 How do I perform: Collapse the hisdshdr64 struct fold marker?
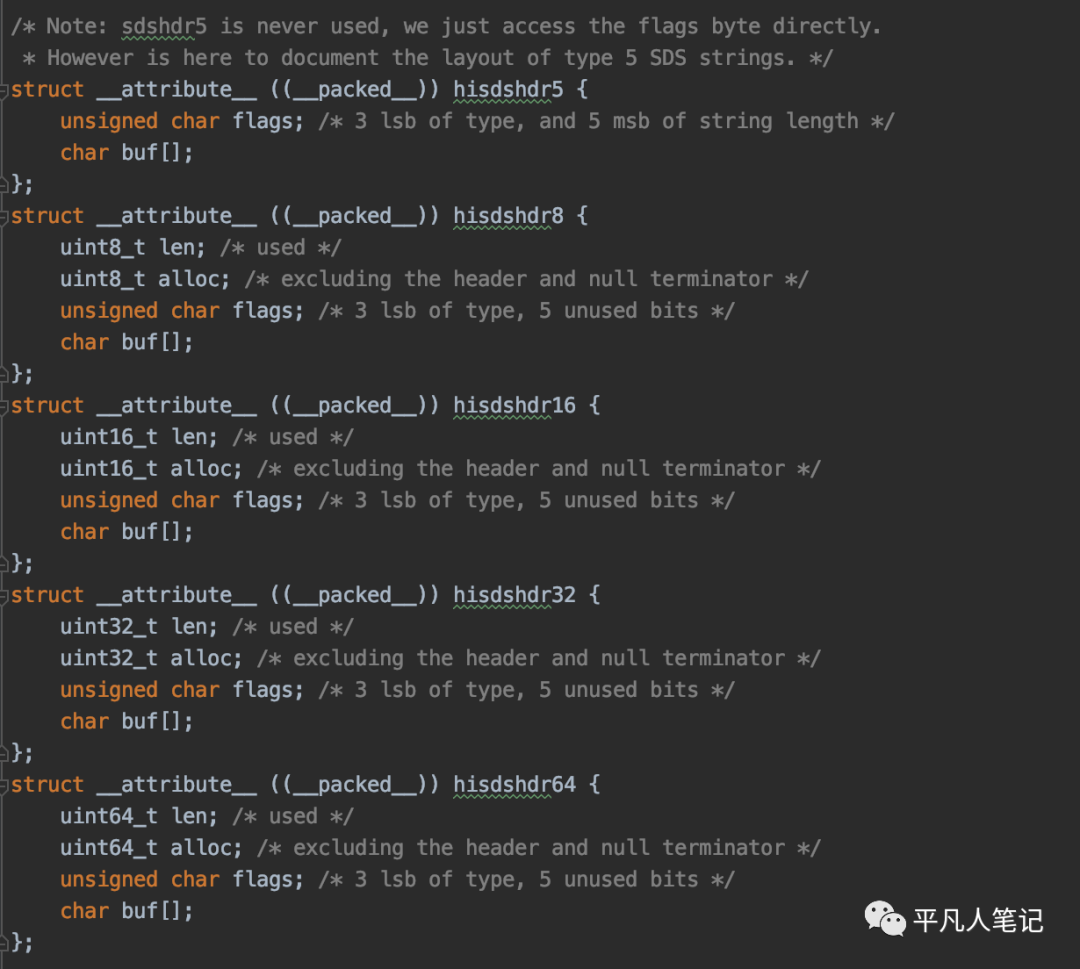point(3,785)
